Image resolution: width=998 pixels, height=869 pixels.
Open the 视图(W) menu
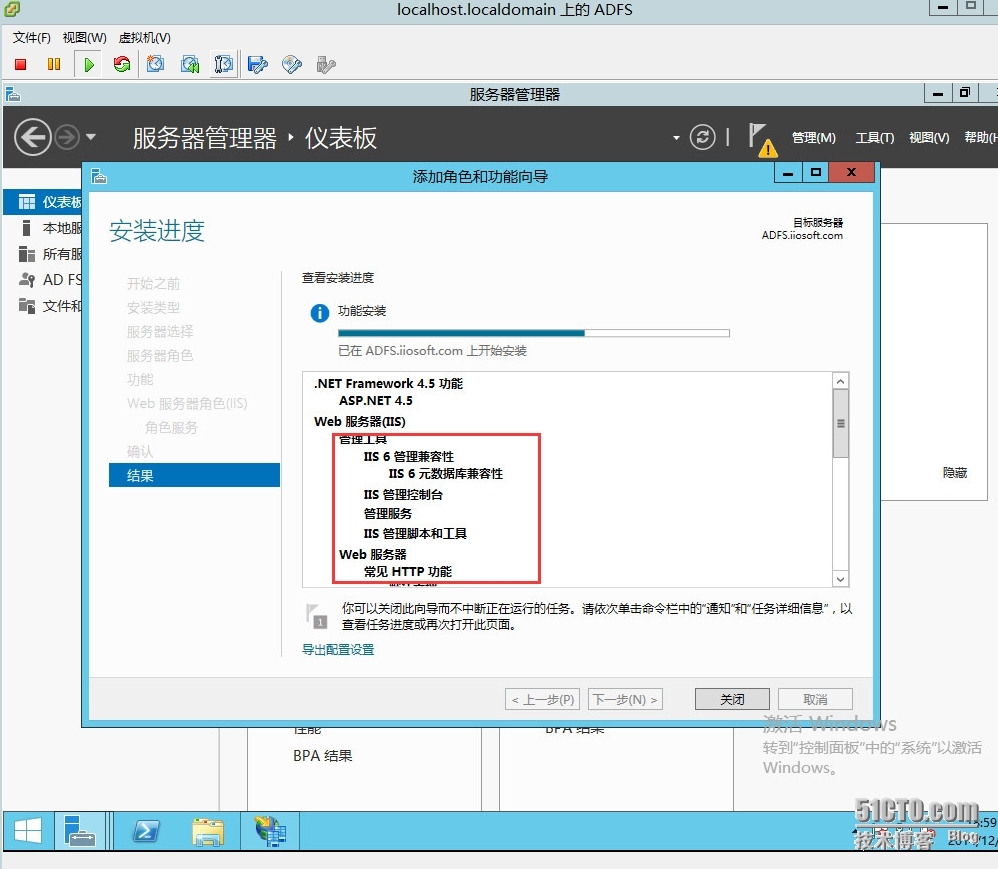pyautogui.click(x=85, y=38)
